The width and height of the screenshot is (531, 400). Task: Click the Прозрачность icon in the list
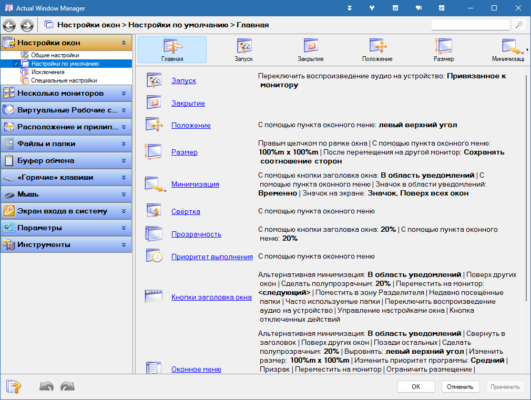tap(154, 234)
